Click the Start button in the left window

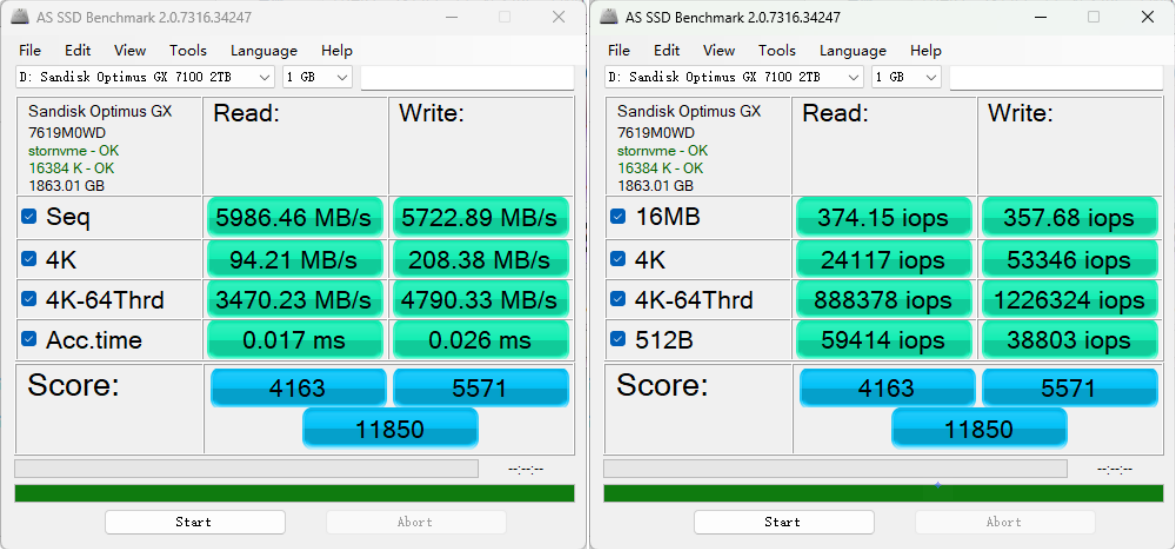195,522
